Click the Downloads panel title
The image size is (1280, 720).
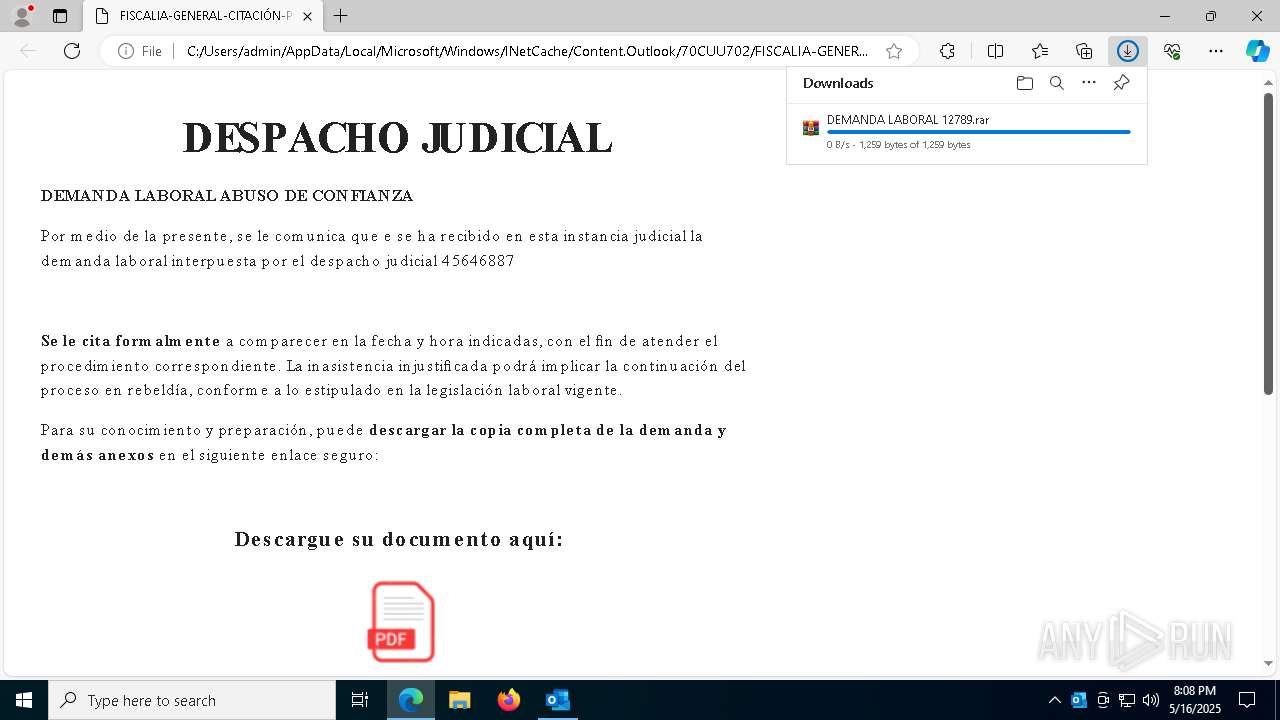(x=838, y=83)
